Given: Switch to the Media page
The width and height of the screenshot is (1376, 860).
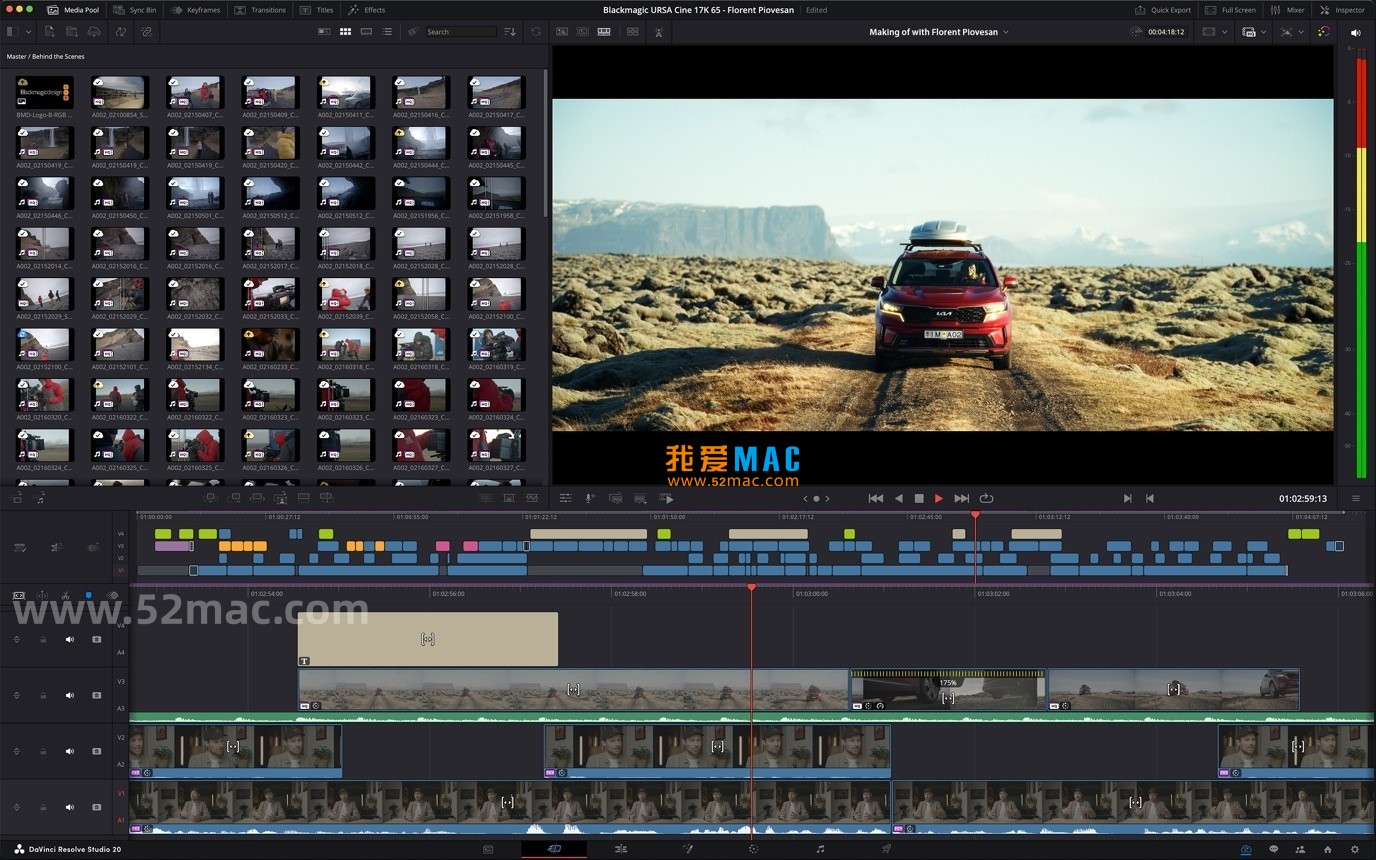Looking at the screenshot, I should (x=487, y=848).
